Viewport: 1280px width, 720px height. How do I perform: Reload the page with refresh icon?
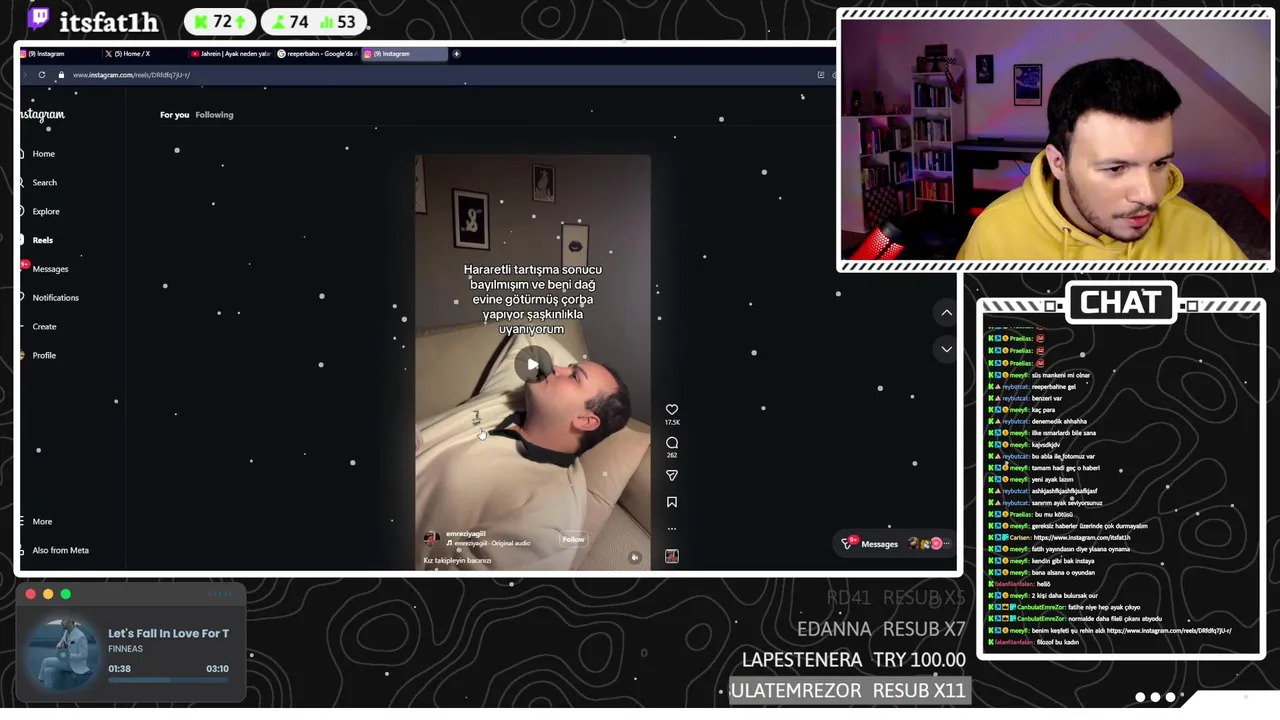[41, 75]
